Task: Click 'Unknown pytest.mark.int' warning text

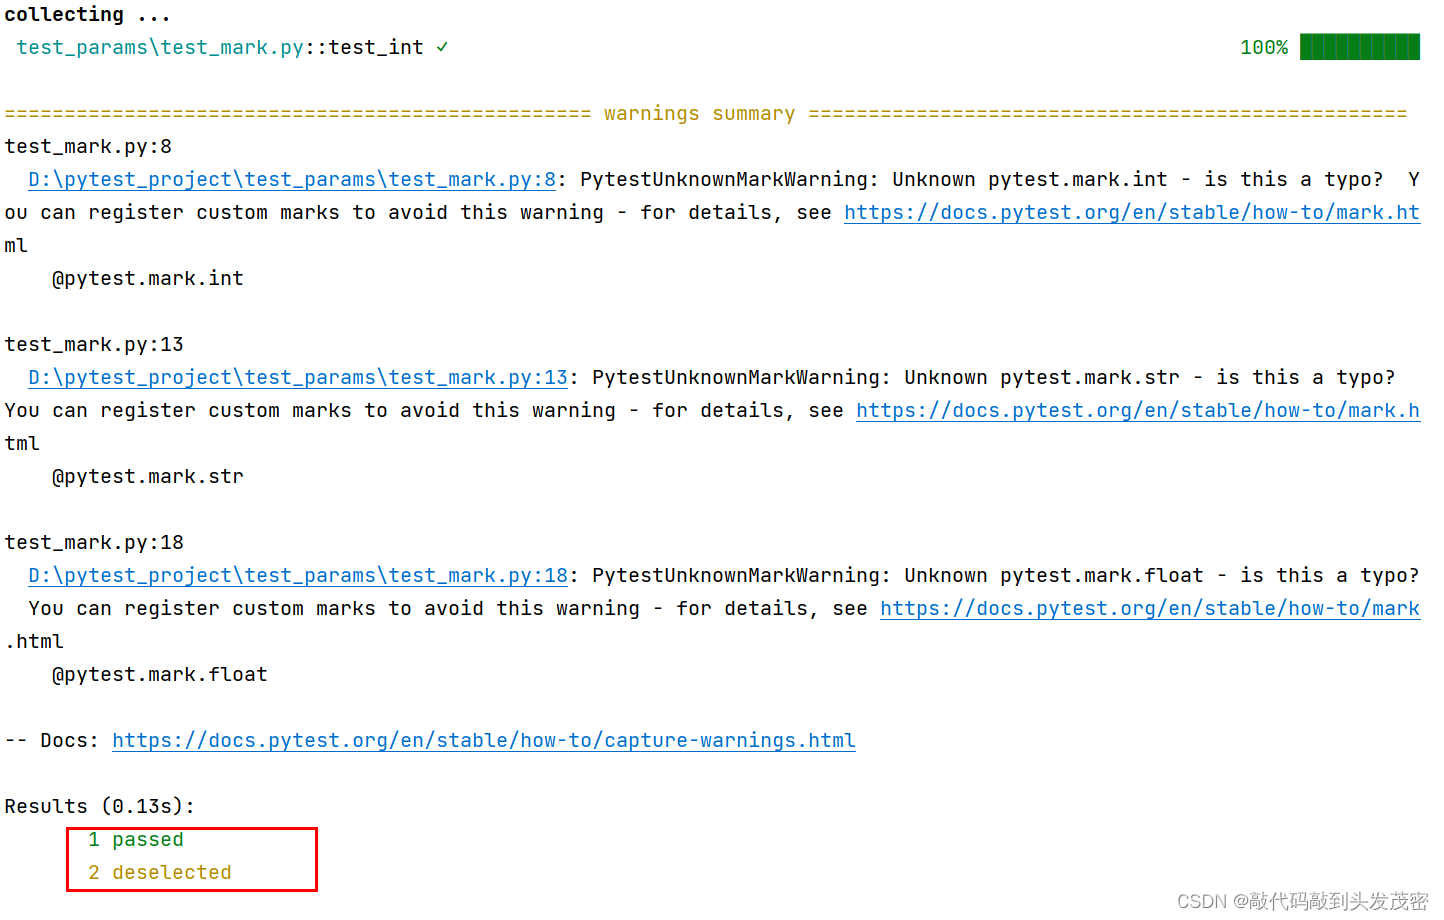Action: pyautogui.click(x=1030, y=180)
